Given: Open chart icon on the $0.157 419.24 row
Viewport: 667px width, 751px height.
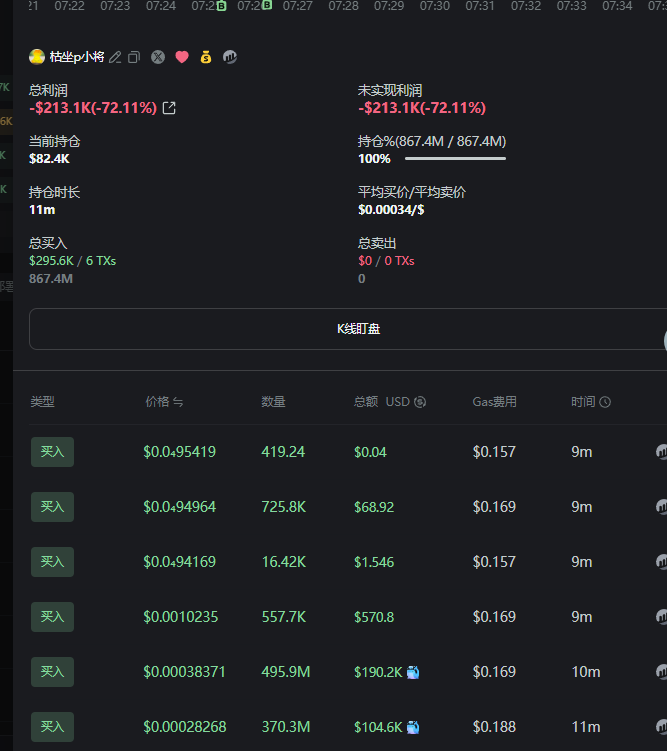Looking at the screenshot, I should pos(661,452).
